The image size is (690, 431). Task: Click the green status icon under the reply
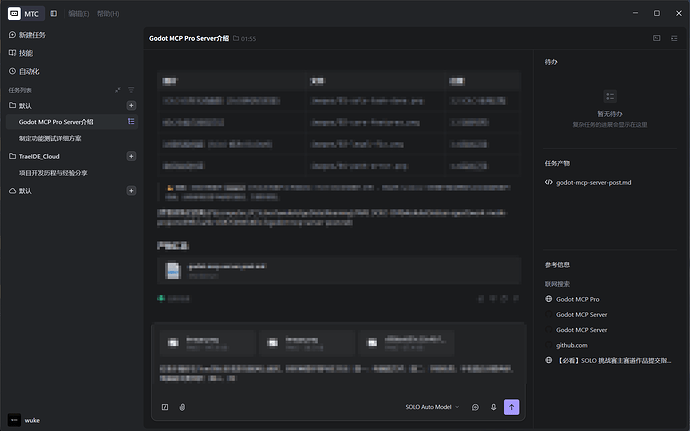pos(161,298)
